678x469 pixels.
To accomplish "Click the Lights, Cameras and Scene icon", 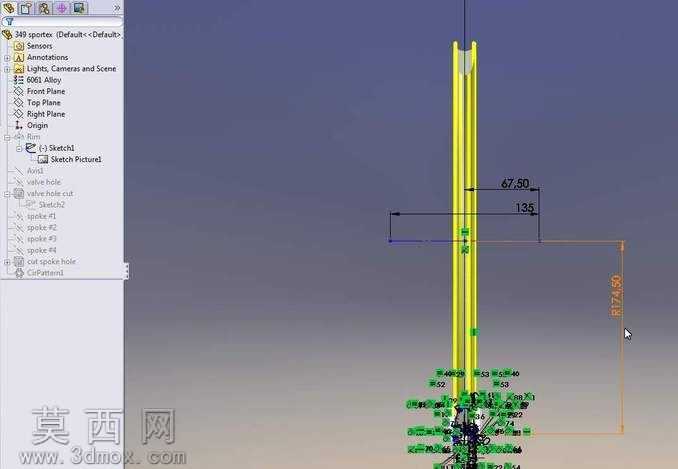I will point(19,68).
